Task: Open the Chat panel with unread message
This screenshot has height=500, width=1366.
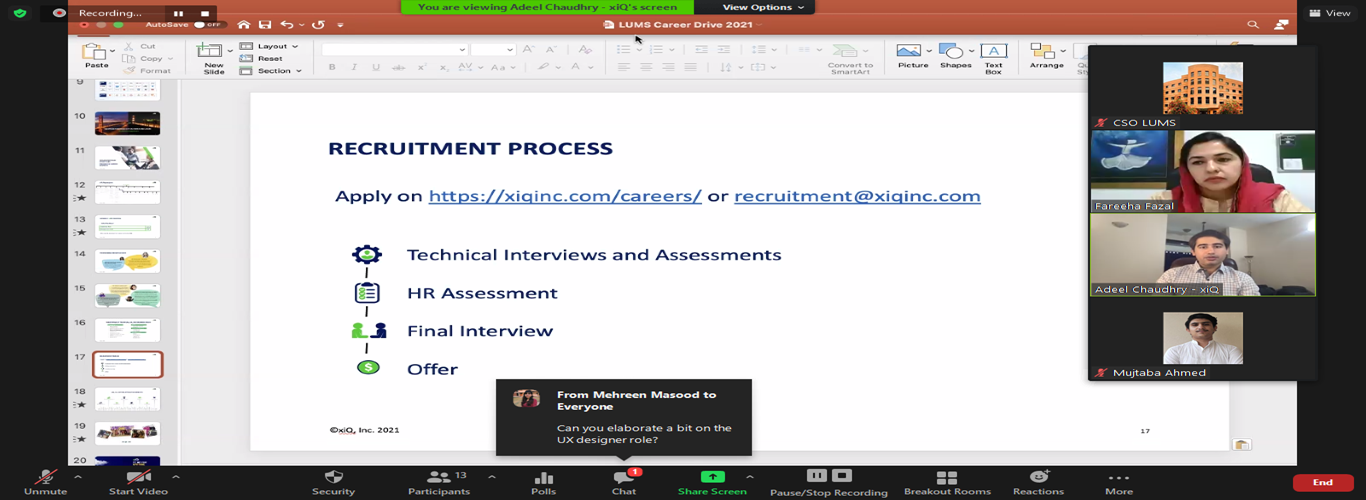Action: click(x=623, y=478)
